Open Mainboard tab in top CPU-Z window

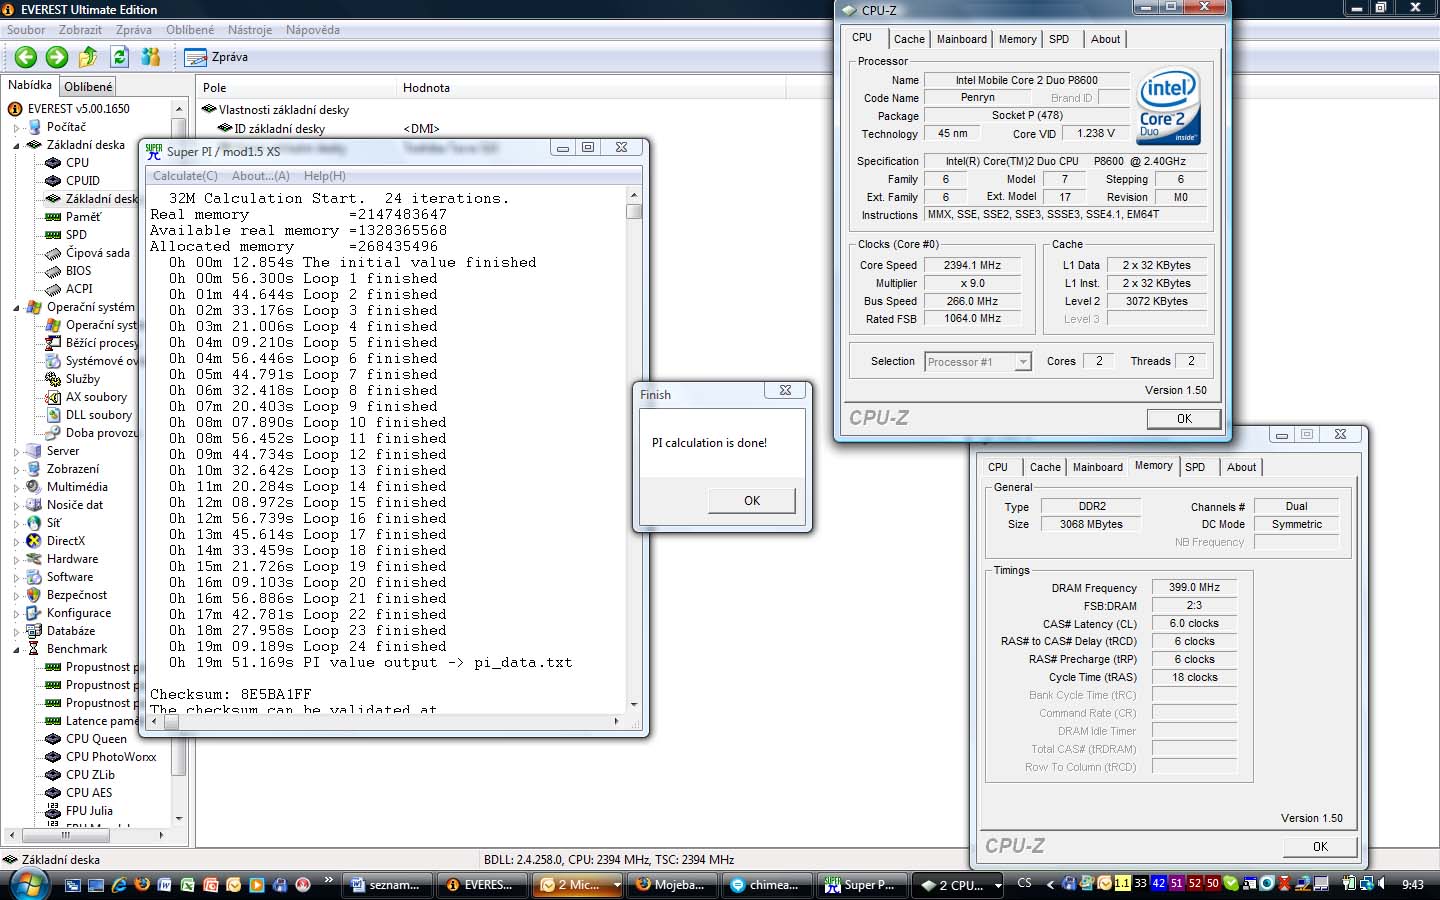tap(962, 39)
